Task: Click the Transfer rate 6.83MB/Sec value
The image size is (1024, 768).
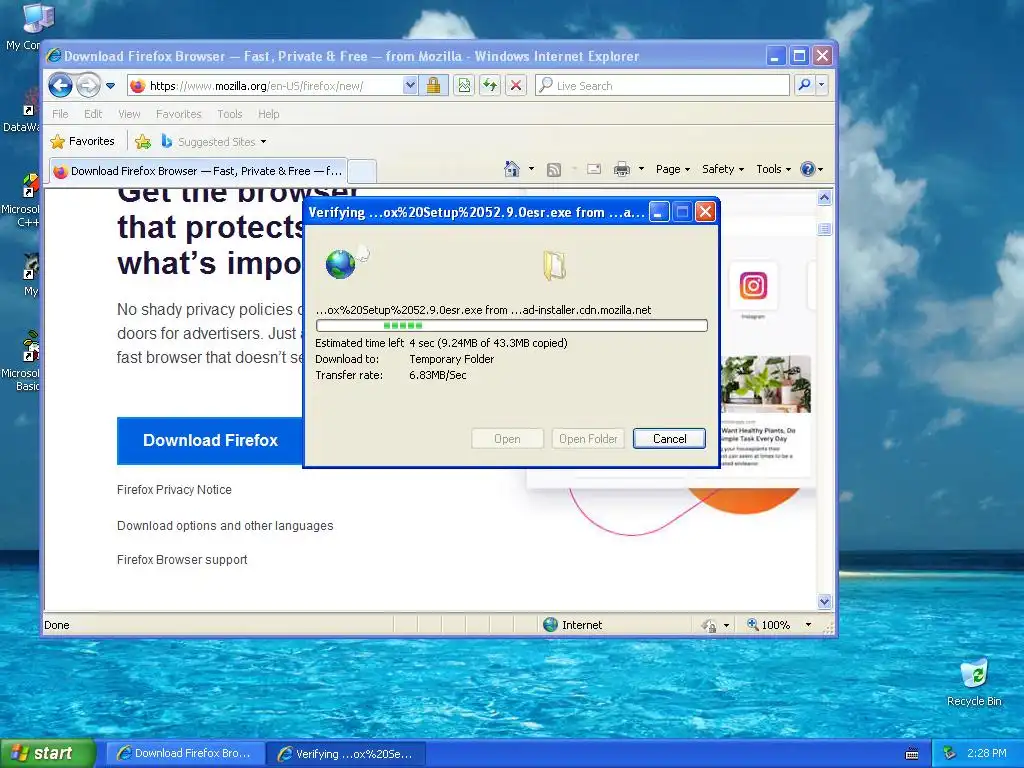Action: [x=438, y=375]
